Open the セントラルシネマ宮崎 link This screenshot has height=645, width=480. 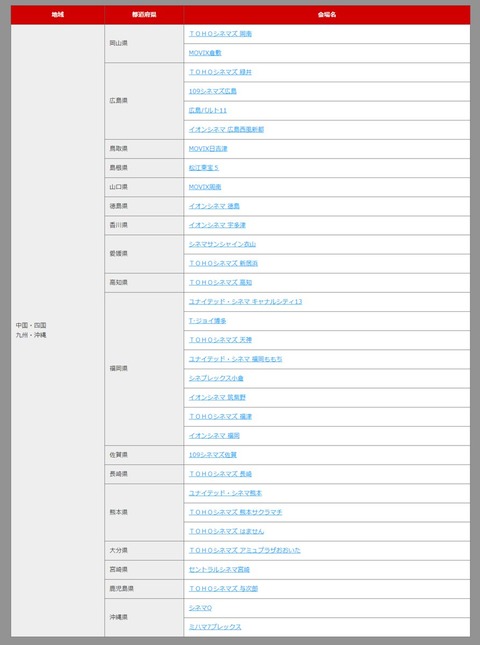click(219, 569)
